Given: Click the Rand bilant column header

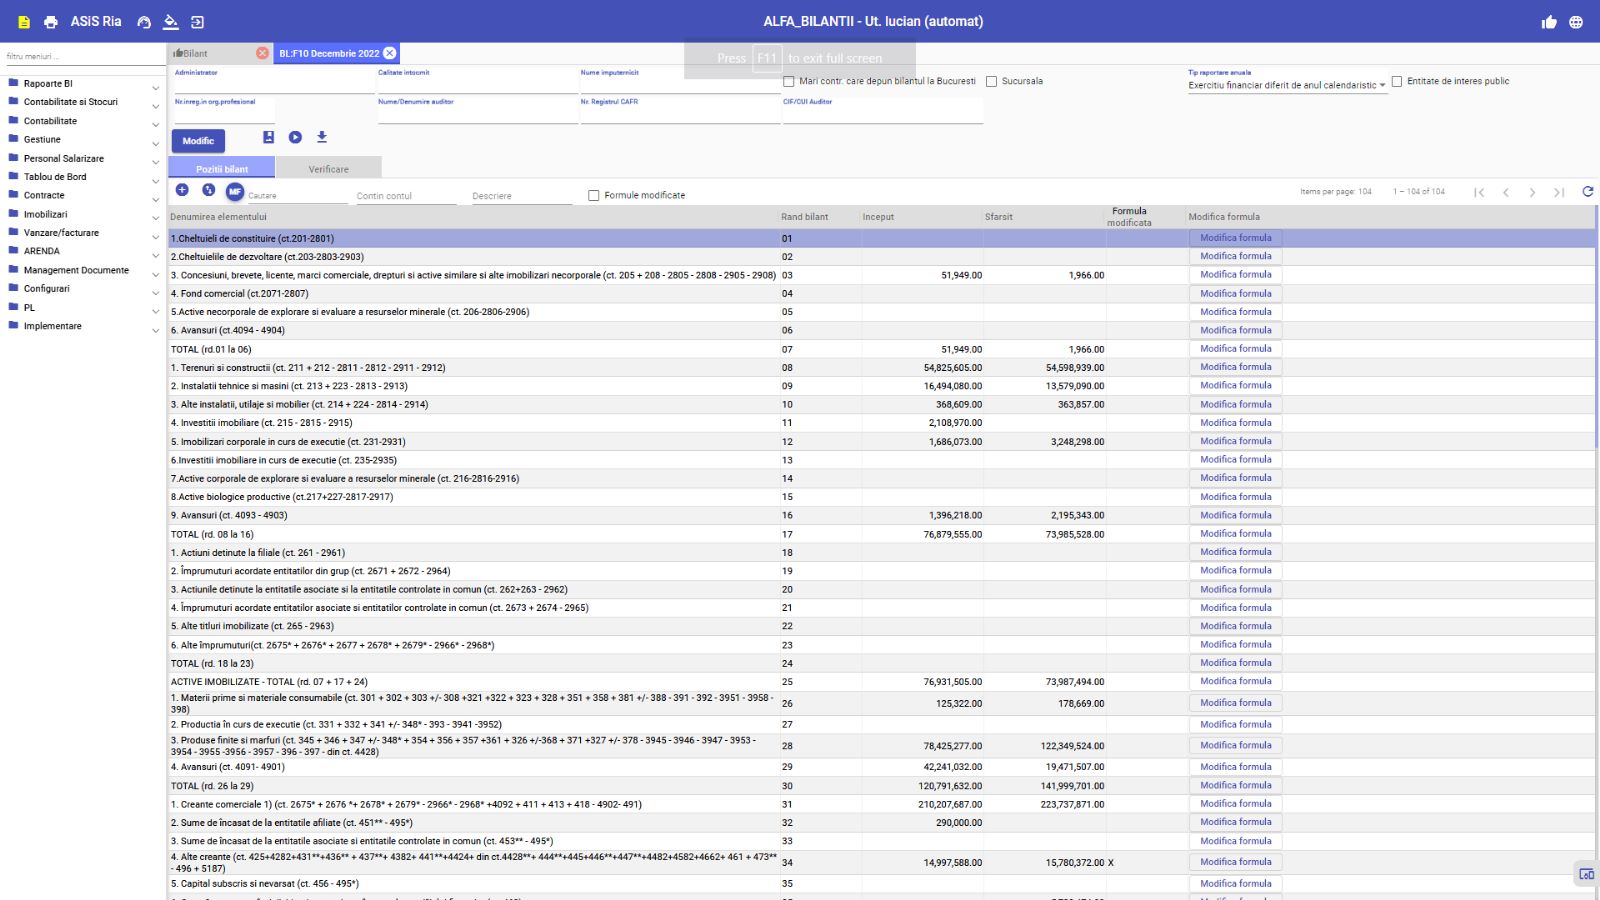Looking at the screenshot, I should [804, 217].
